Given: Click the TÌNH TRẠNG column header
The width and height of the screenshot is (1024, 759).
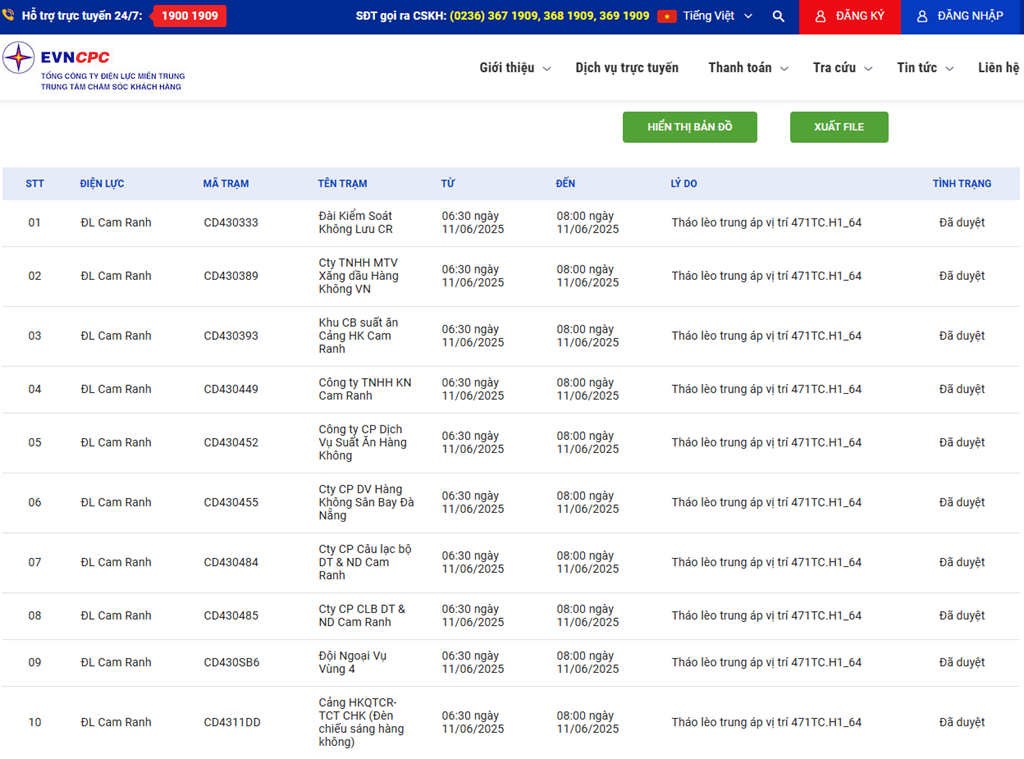Looking at the screenshot, I should pyautogui.click(x=962, y=184).
